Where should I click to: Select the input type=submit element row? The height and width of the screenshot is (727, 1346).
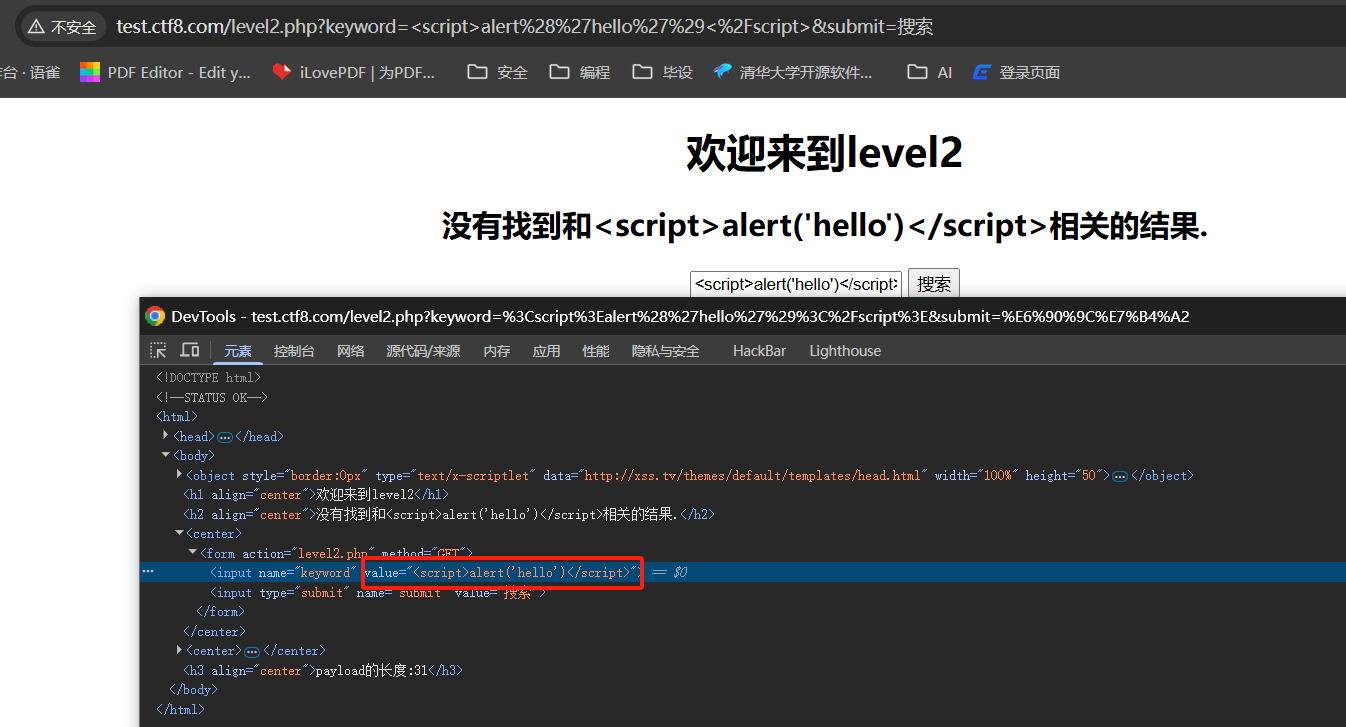point(378,592)
